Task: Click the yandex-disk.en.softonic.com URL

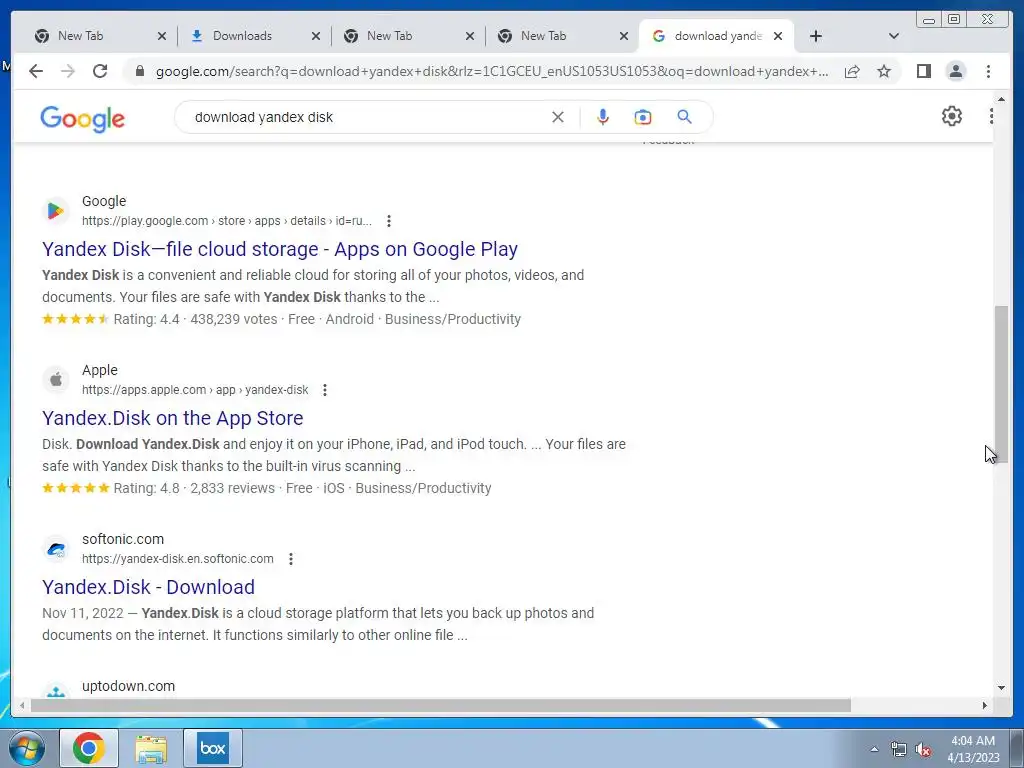Action: pyautogui.click(x=178, y=559)
